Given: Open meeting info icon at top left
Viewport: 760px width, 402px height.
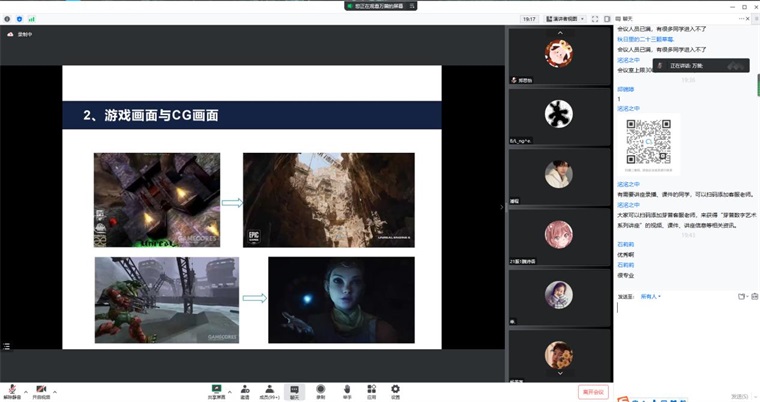Looking at the screenshot, I should (x=7, y=19).
